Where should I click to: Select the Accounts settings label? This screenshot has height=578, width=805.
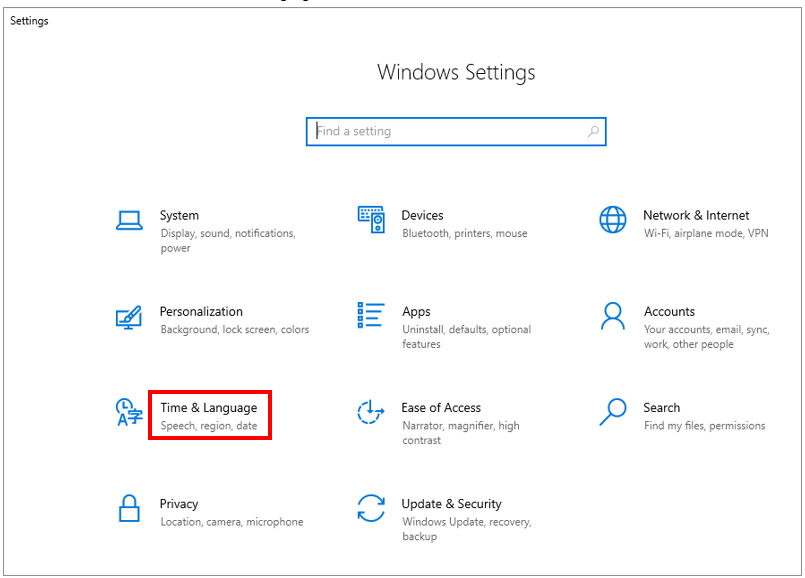[669, 311]
